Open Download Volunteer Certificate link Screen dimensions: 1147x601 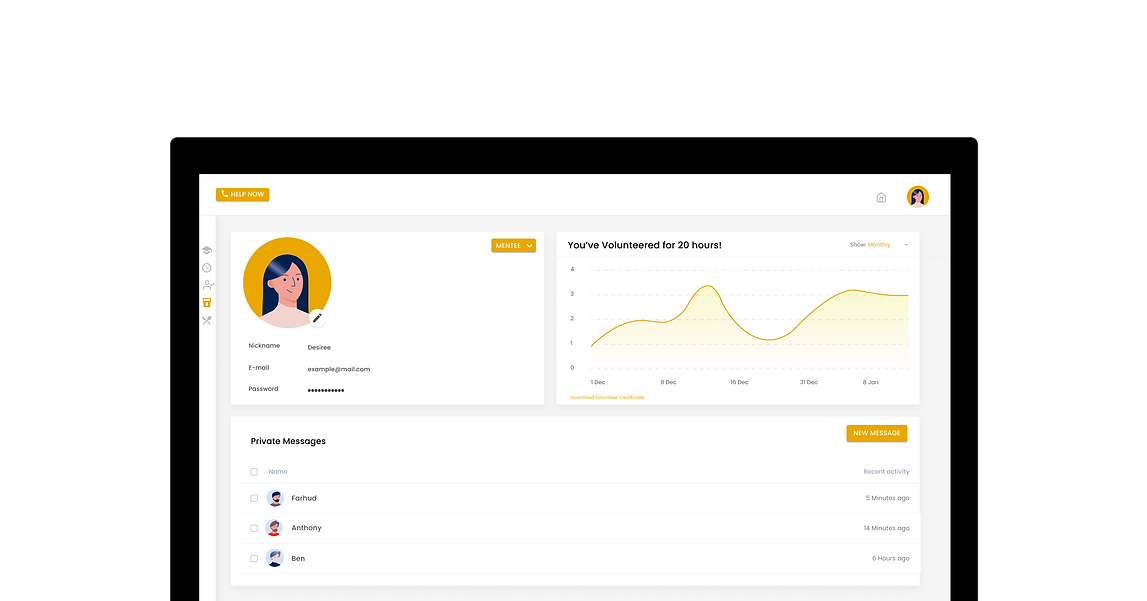point(607,398)
